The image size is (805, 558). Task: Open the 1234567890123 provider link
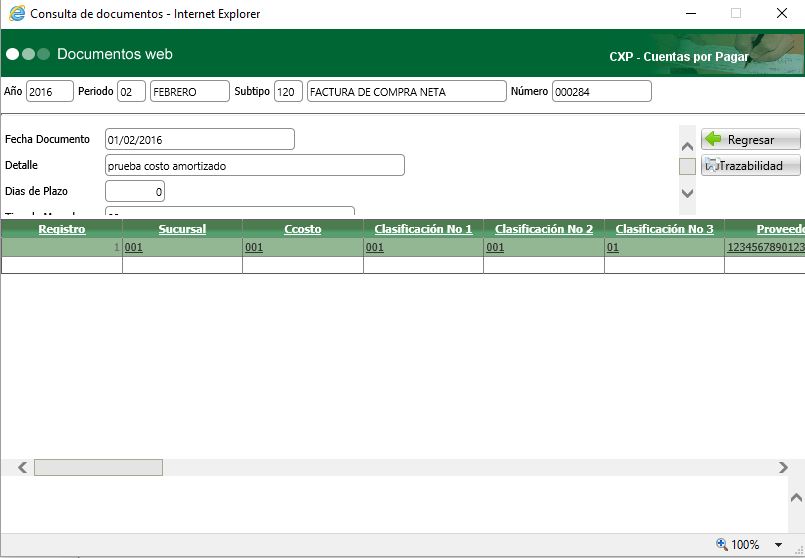point(765,247)
